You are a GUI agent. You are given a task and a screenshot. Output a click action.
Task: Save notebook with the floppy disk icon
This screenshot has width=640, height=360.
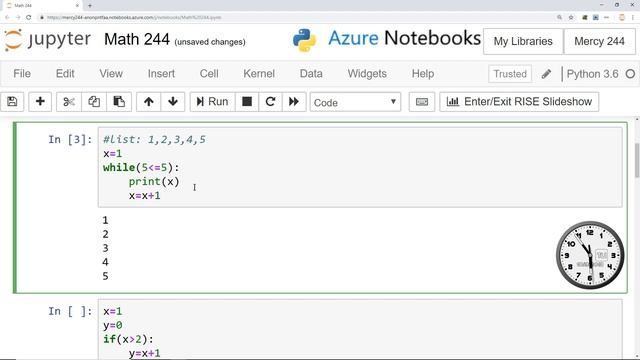tap(12, 102)
